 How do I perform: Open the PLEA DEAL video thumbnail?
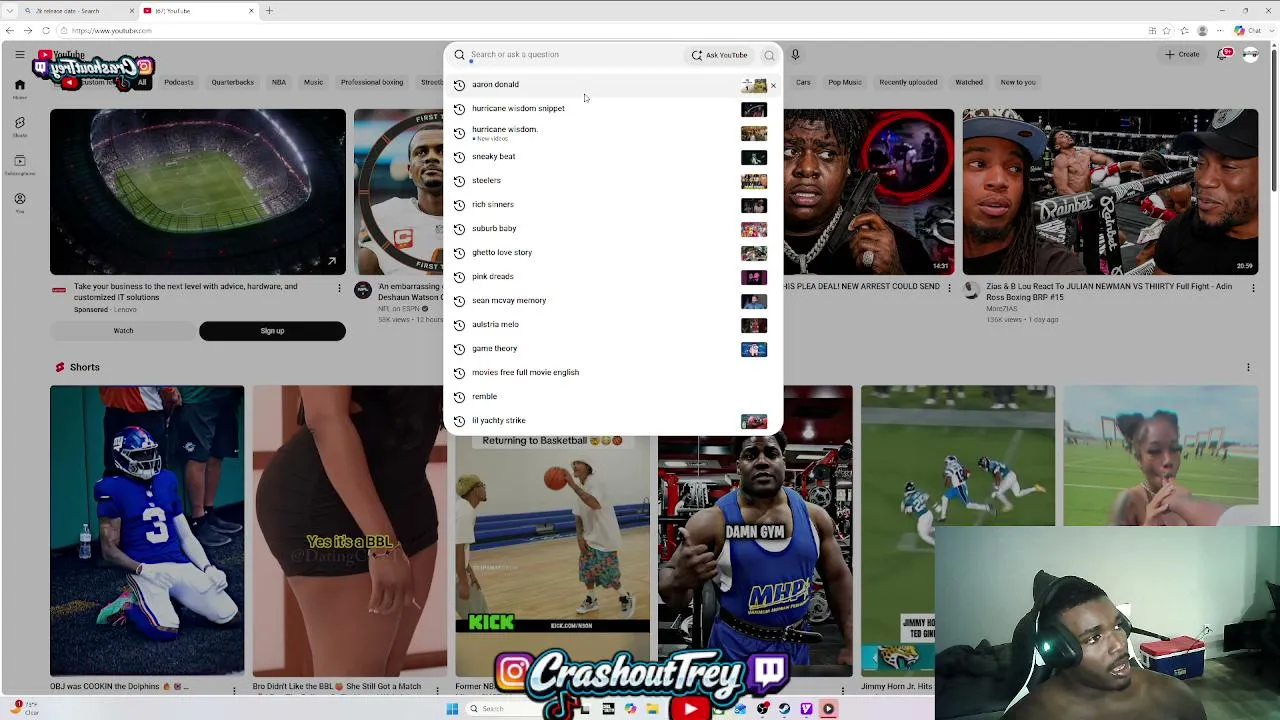coord(868,192)
